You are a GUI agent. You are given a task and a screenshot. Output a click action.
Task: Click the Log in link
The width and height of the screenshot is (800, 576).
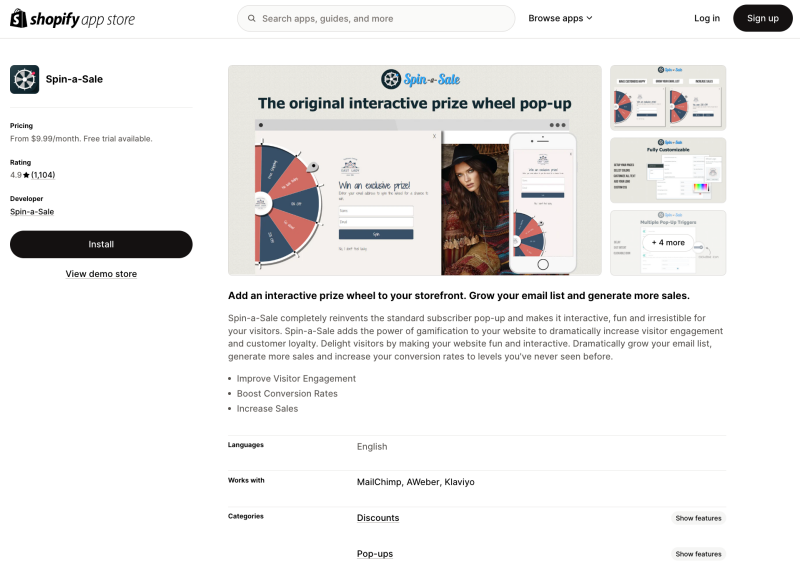tap(707, 18)
